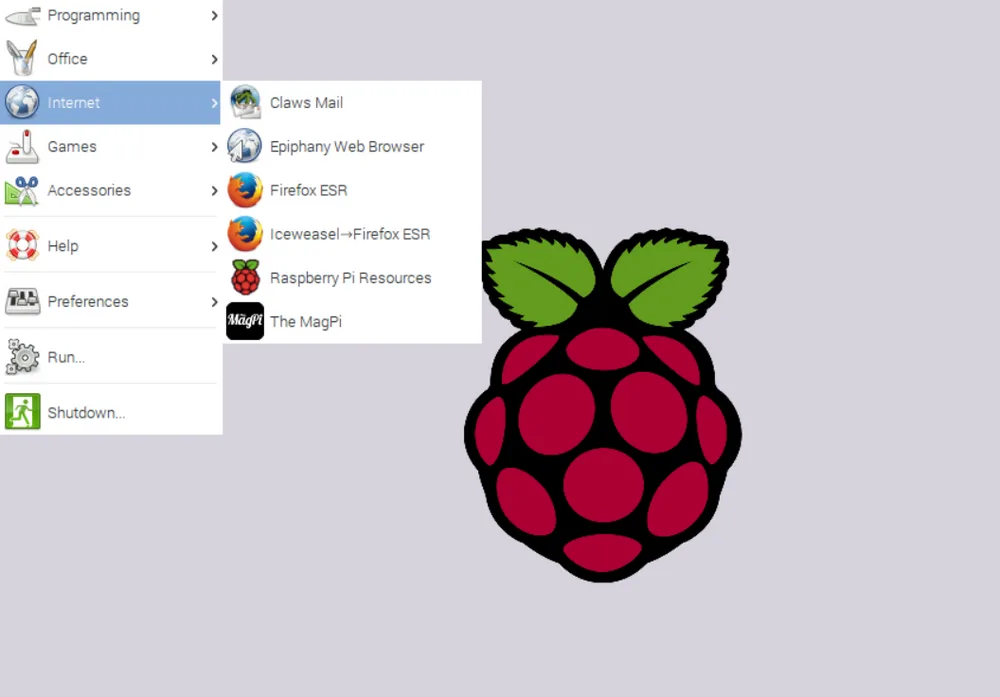Click the Internet globe icon
1000x697 pixels.
[x=22, y=102]
